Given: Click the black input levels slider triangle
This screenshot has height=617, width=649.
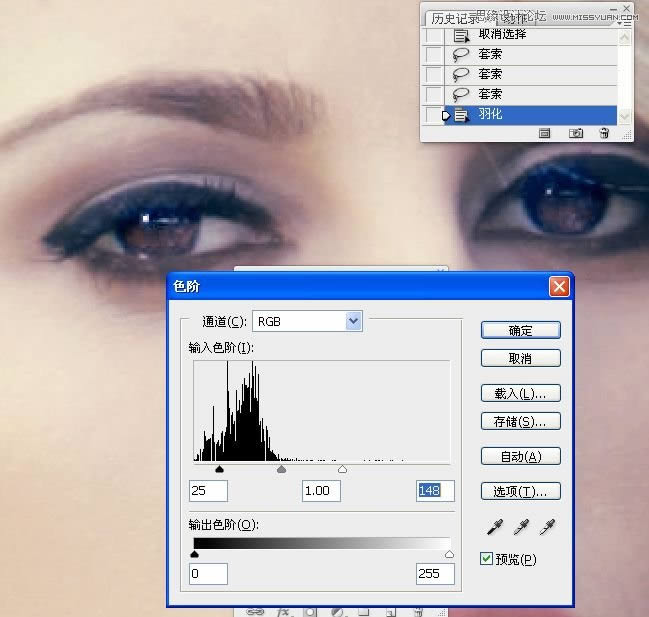Looking at the screenshot, I should click(x=220, y=468).
